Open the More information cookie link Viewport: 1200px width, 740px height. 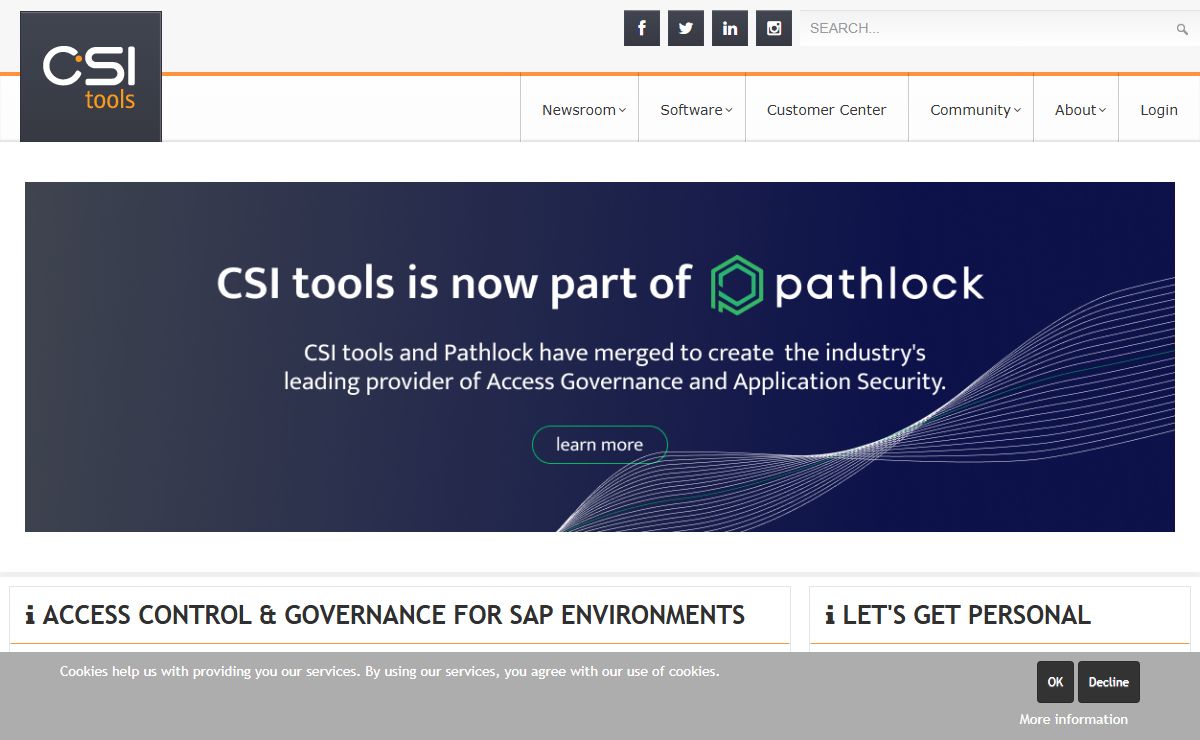[x=1073, y=719]
